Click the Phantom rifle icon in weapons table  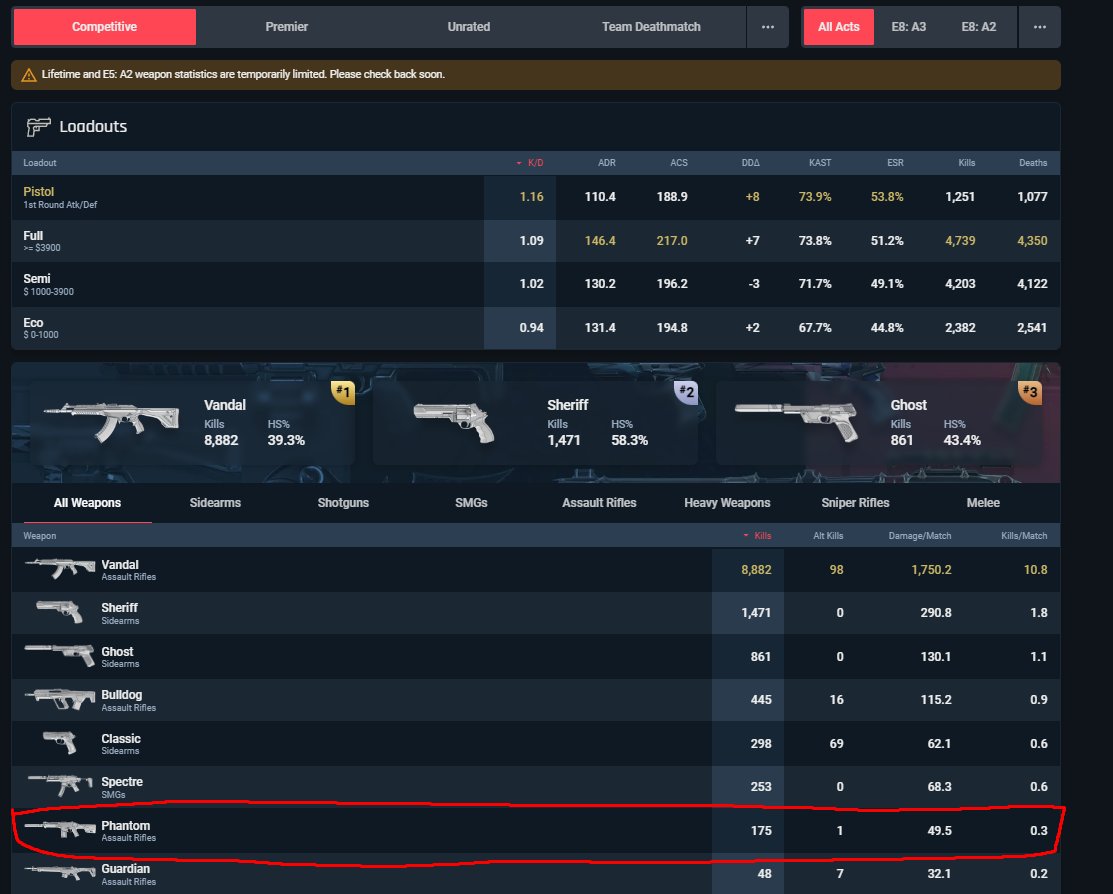click(60, 829)
